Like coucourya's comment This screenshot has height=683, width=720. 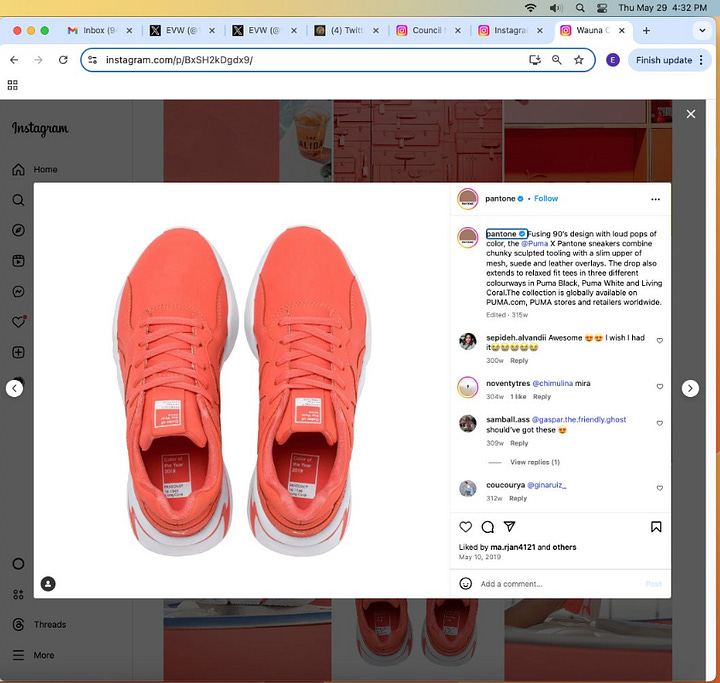[x=659, y=488]
